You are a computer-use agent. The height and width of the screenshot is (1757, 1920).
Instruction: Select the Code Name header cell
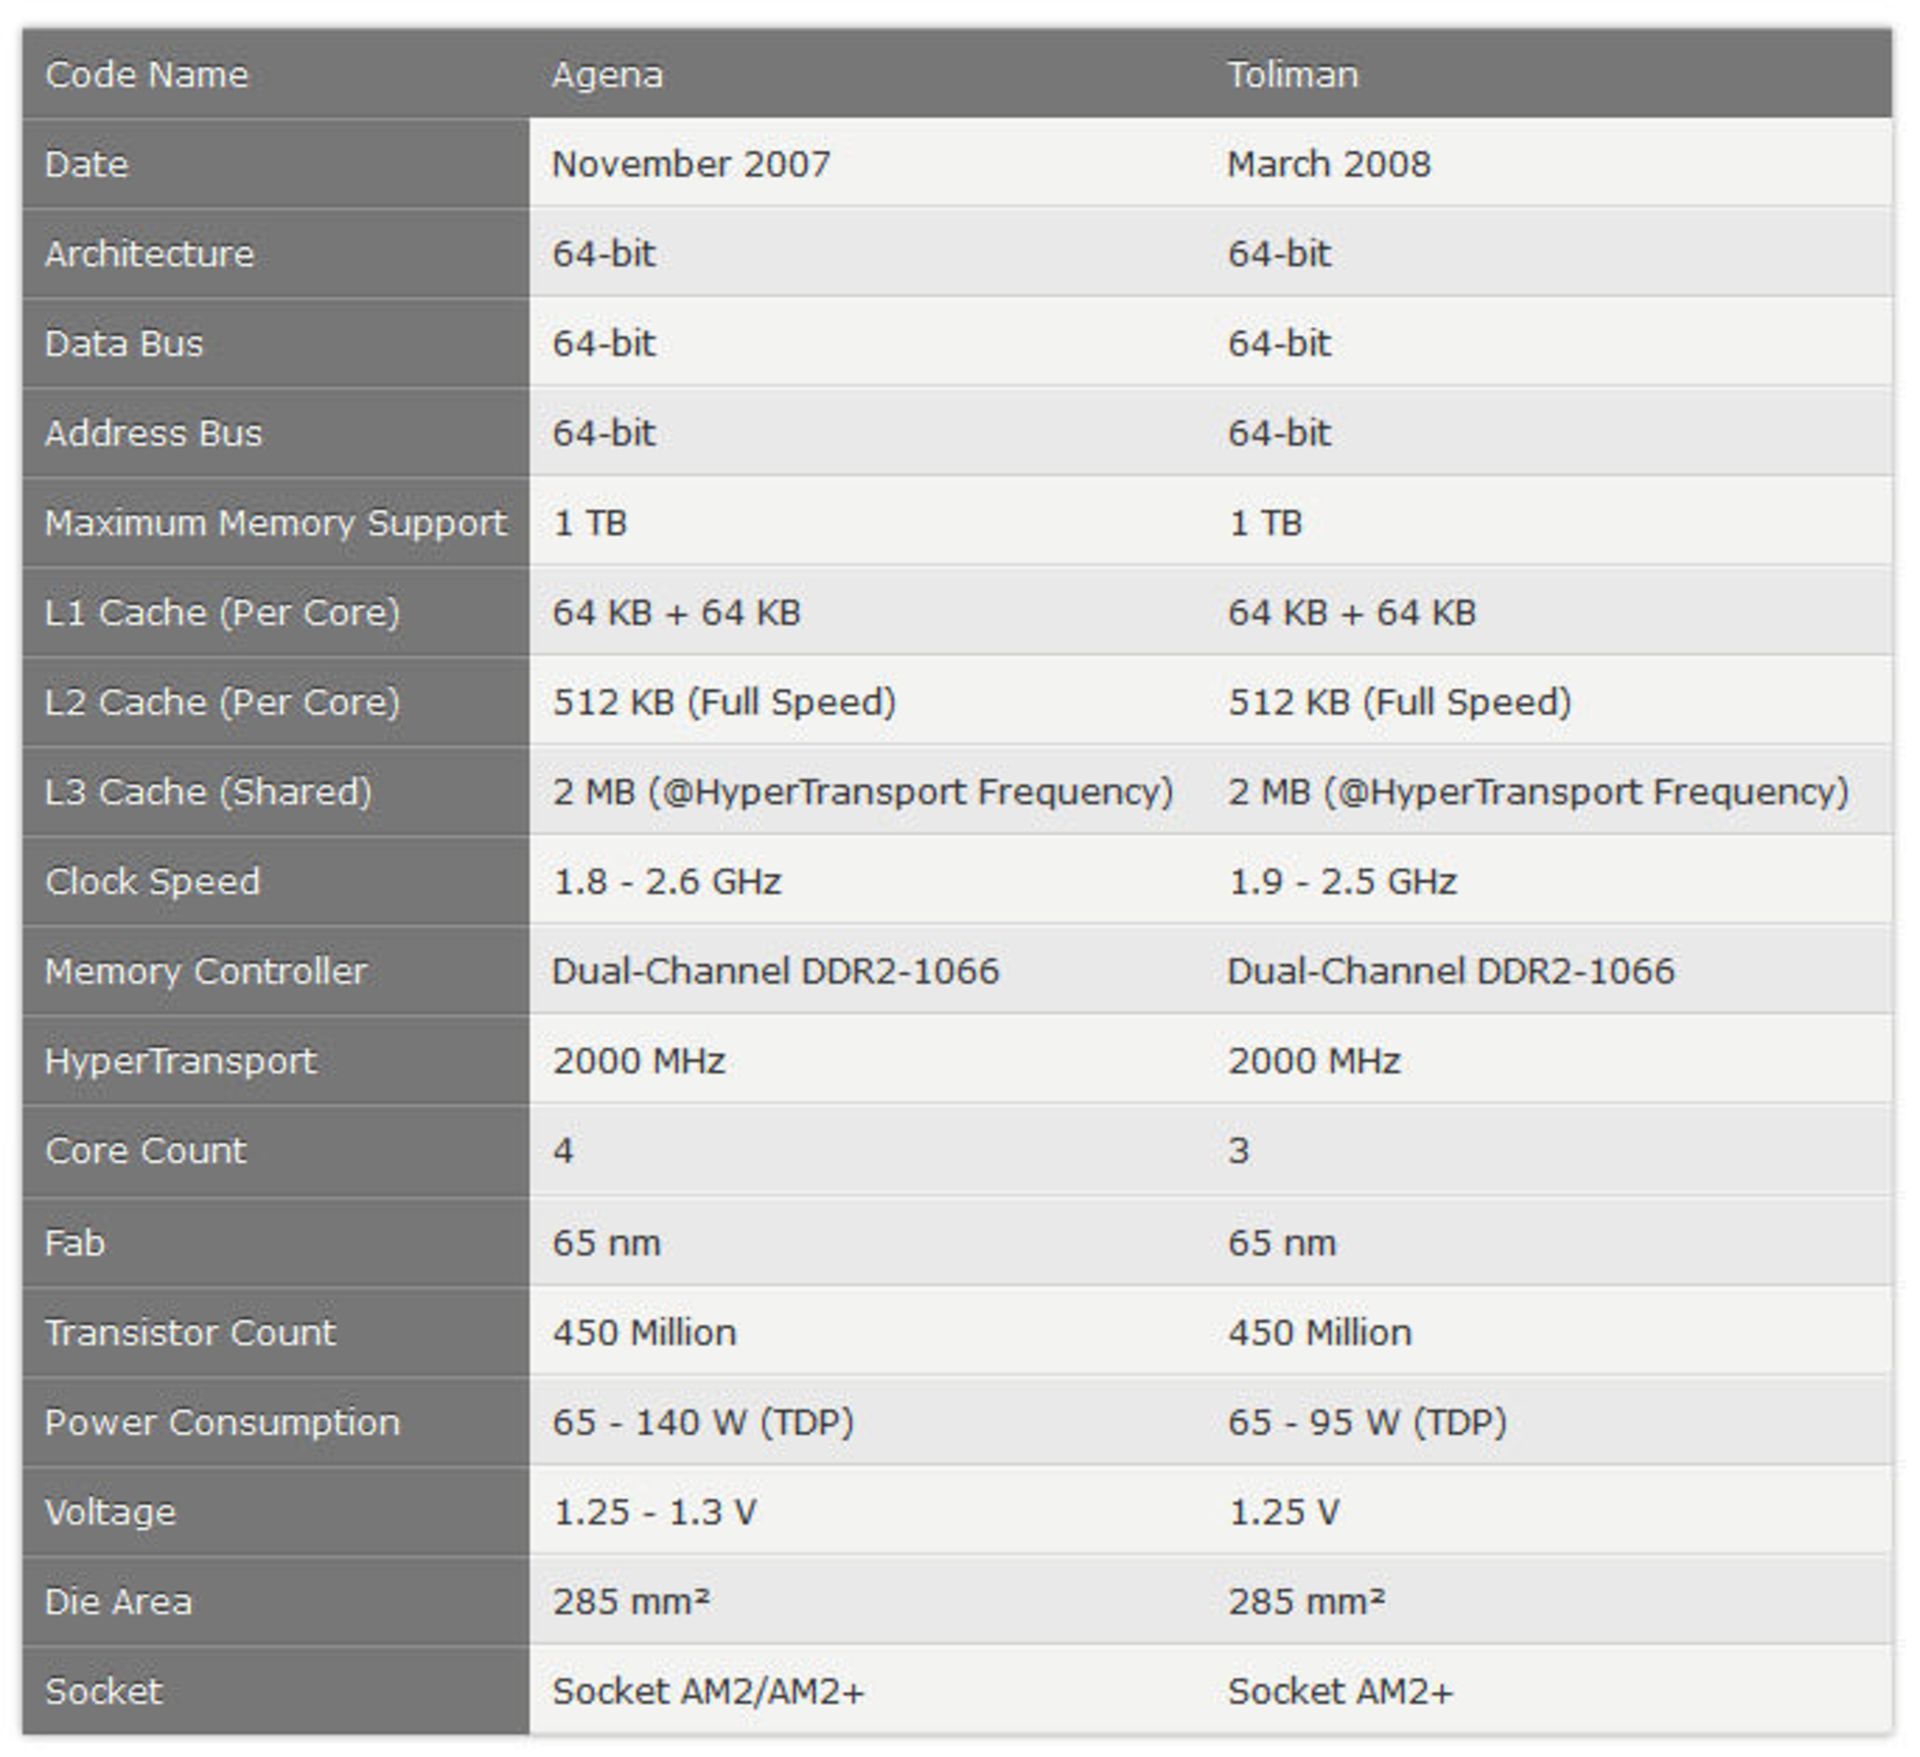pyautogui.click(x=147, y=75)
